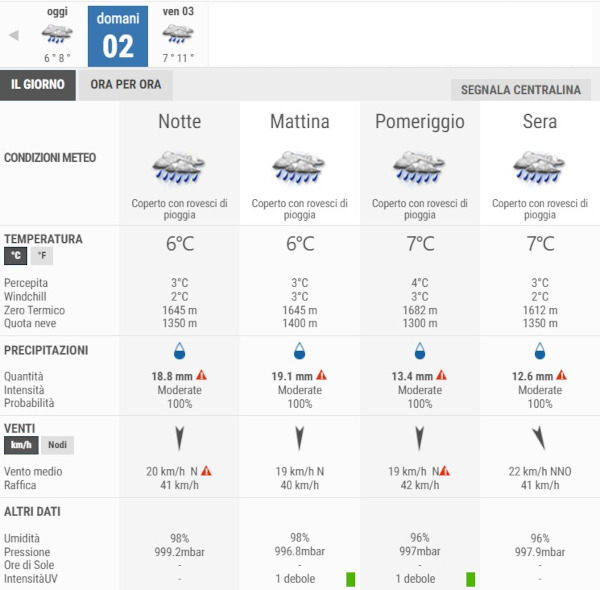Go to previous days with left arrow
The width and height of the screenshot is (600, 590).
pyautogui.click(x=14, y=35)
